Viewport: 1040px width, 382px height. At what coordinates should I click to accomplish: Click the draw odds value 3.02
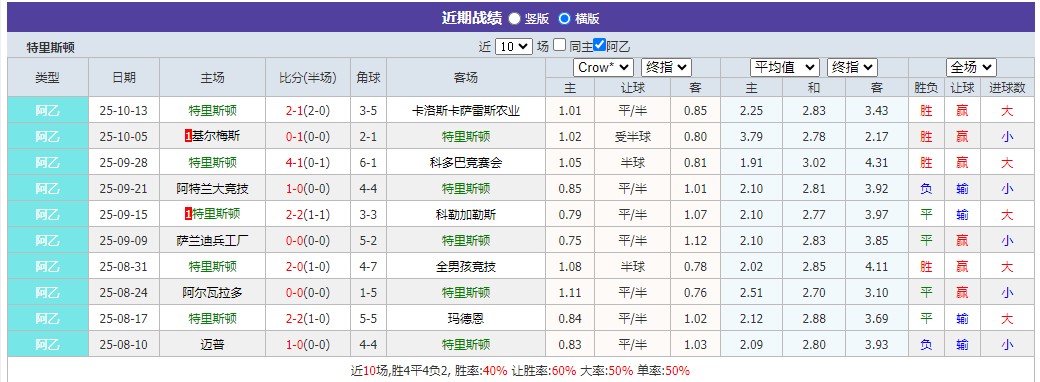pyautogui.click(x=814, y=162)
